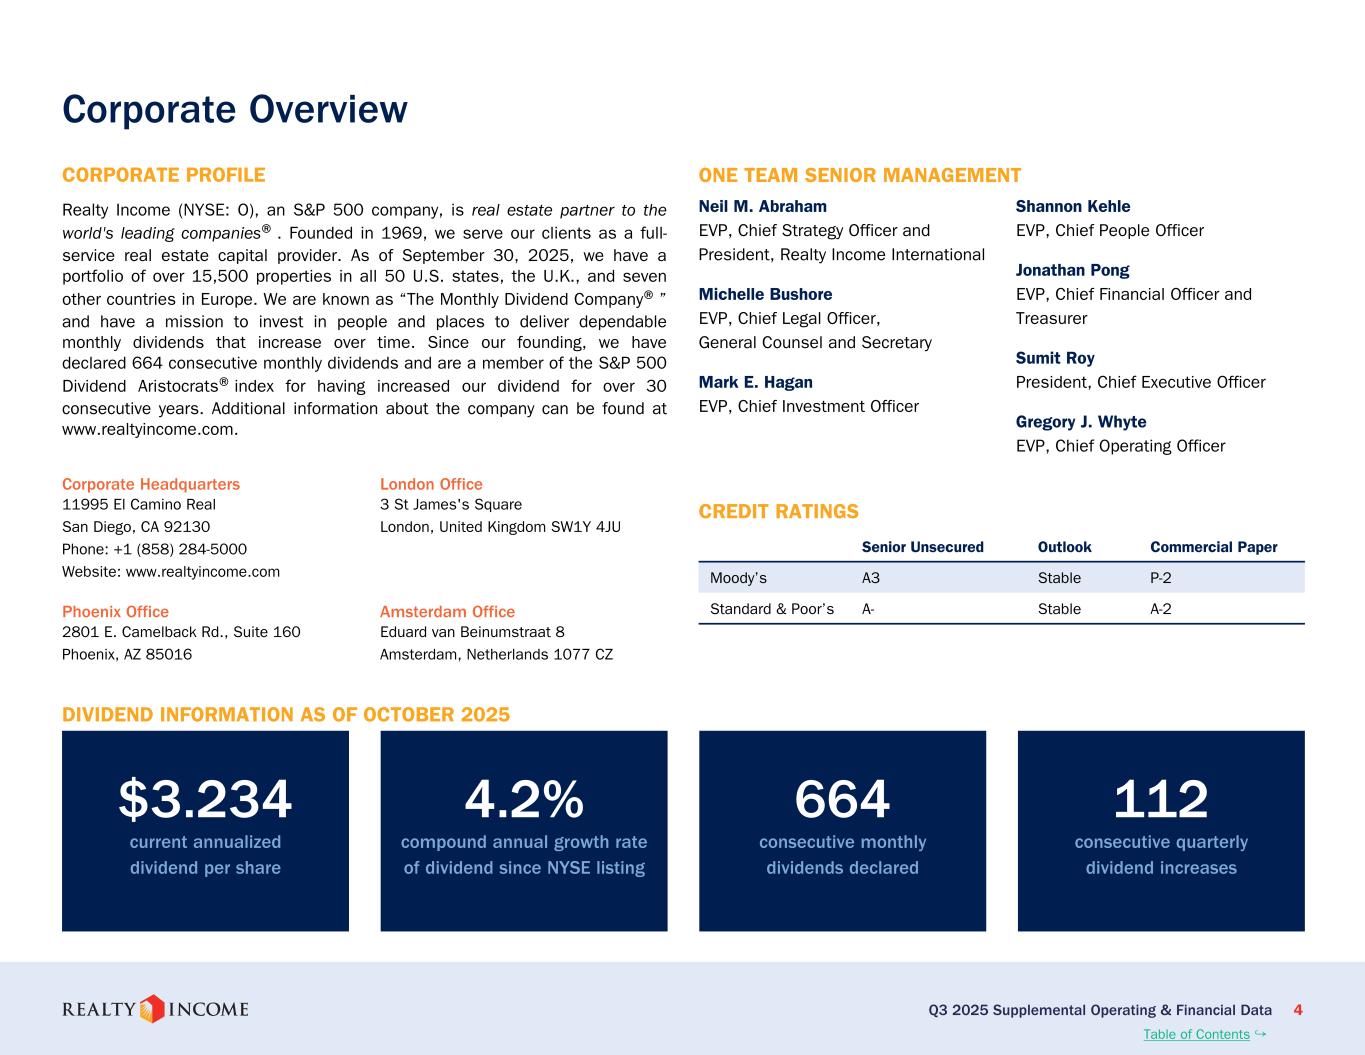Click the Moody's row in credit ratings

click(x=1001, y=578)
